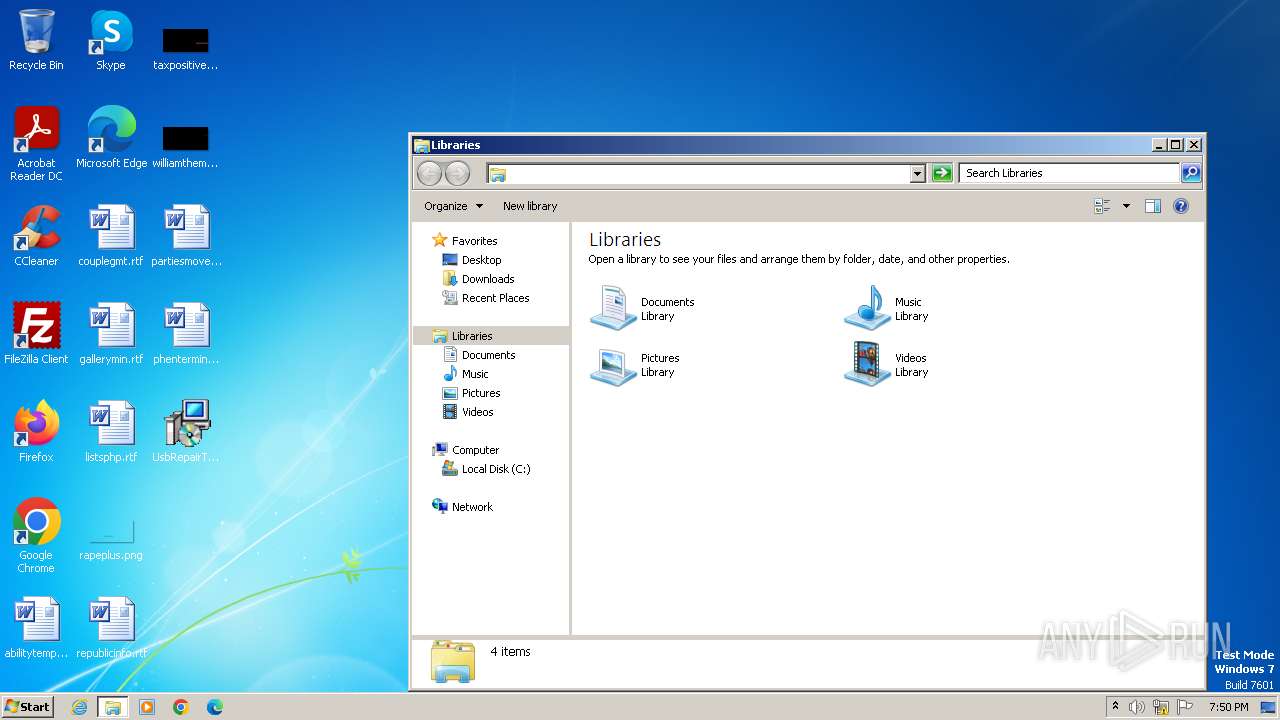Select the rapeplus.png image file
Image resolution: width=1280 pixels, height=720 pixels.
[x=111, y=540]
